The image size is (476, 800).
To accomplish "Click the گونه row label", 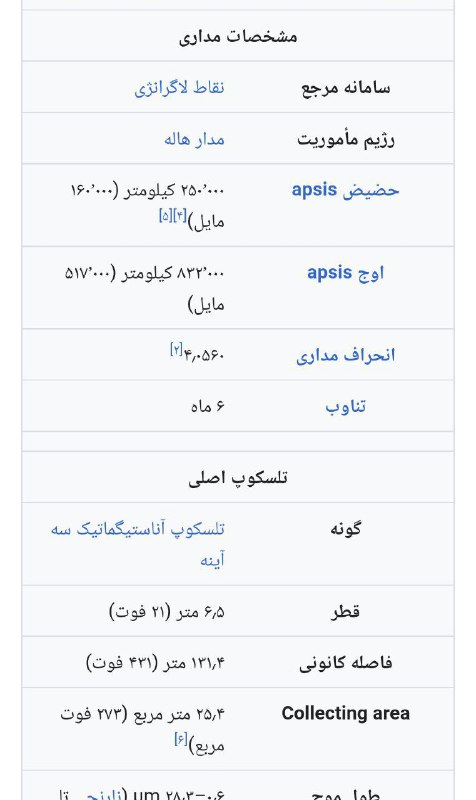I will 345,529.
